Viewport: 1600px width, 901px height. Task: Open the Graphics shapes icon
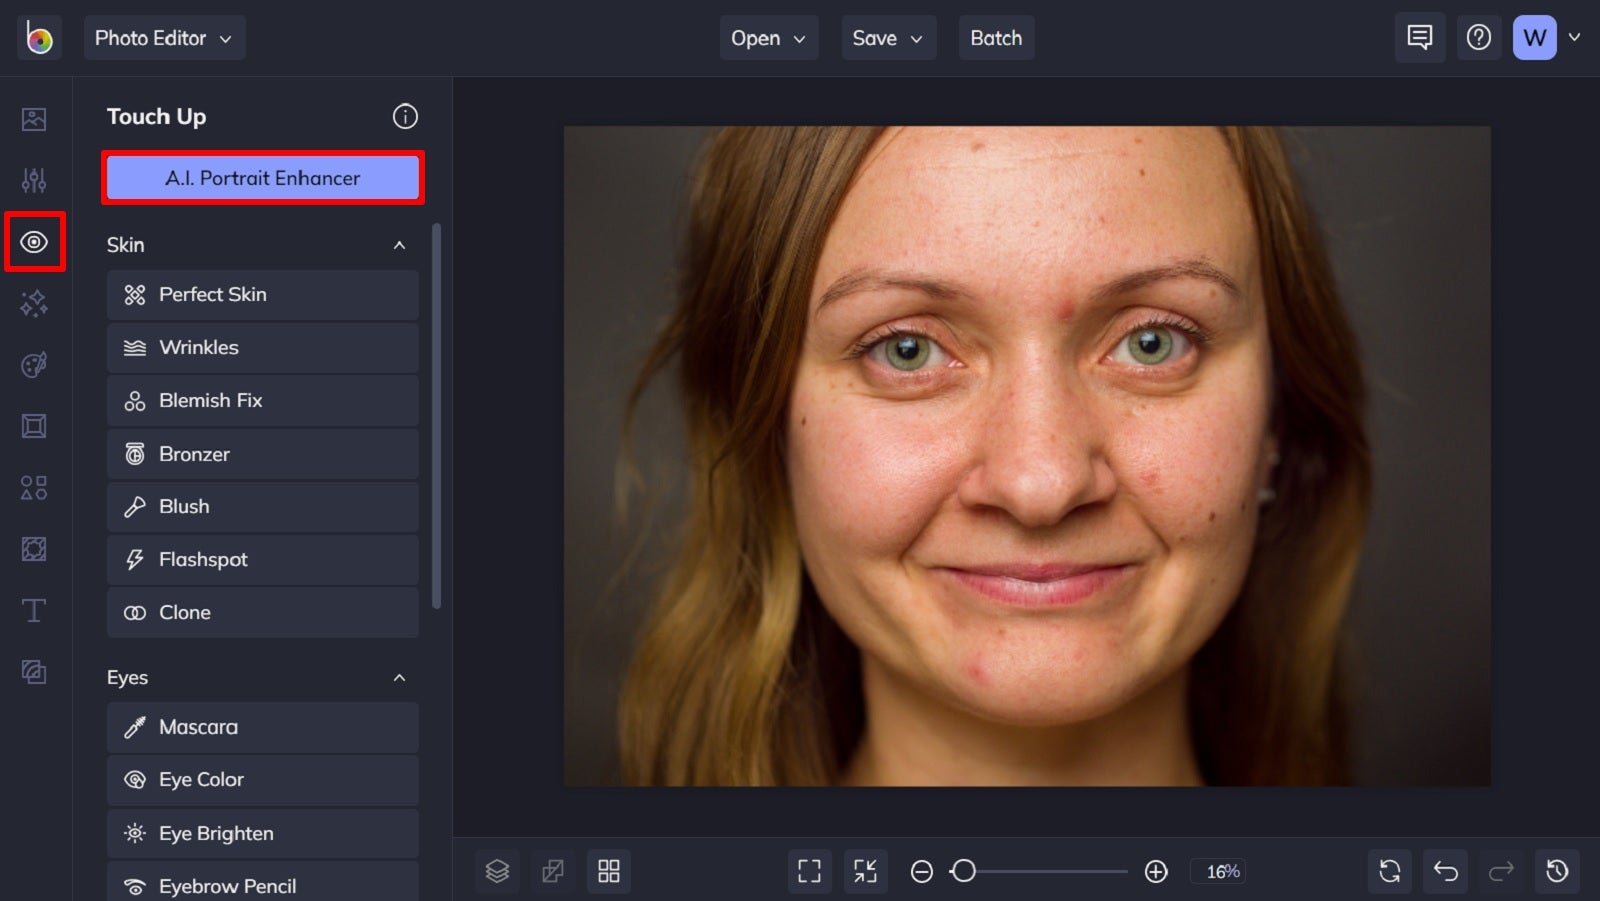pos(34,487)
